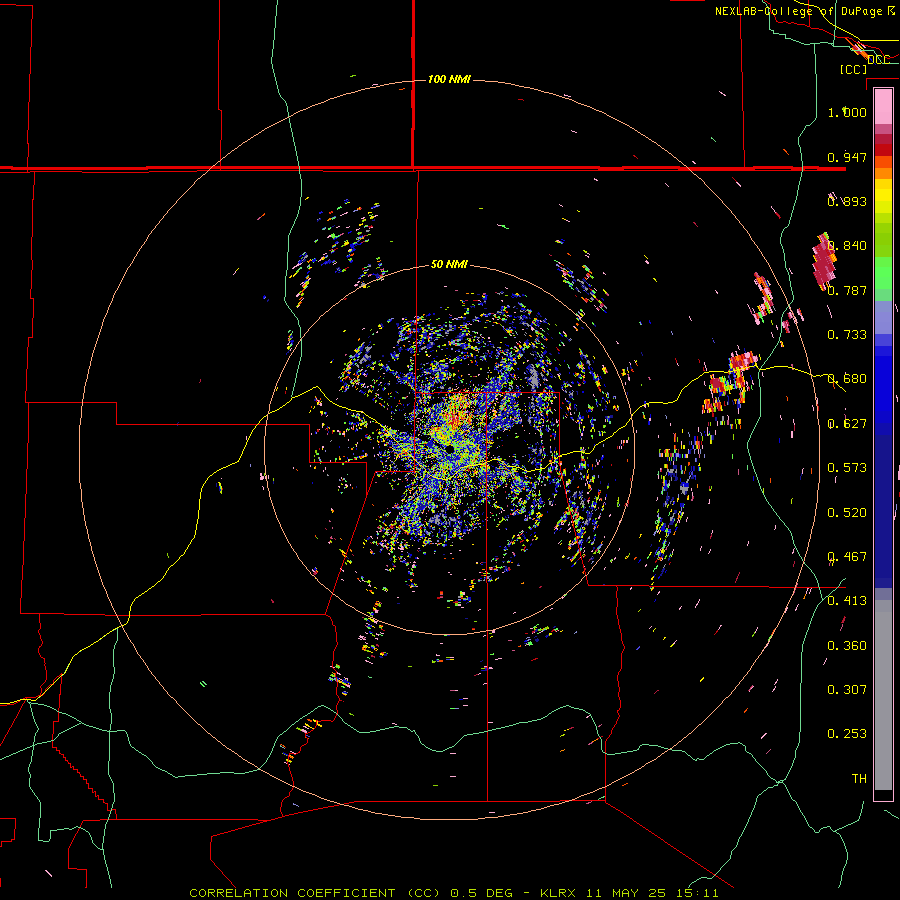Image resolution: width=900 pixels, height=900 pixels.
Task: Click the 0.787 scale value
Action: point(847,290)
